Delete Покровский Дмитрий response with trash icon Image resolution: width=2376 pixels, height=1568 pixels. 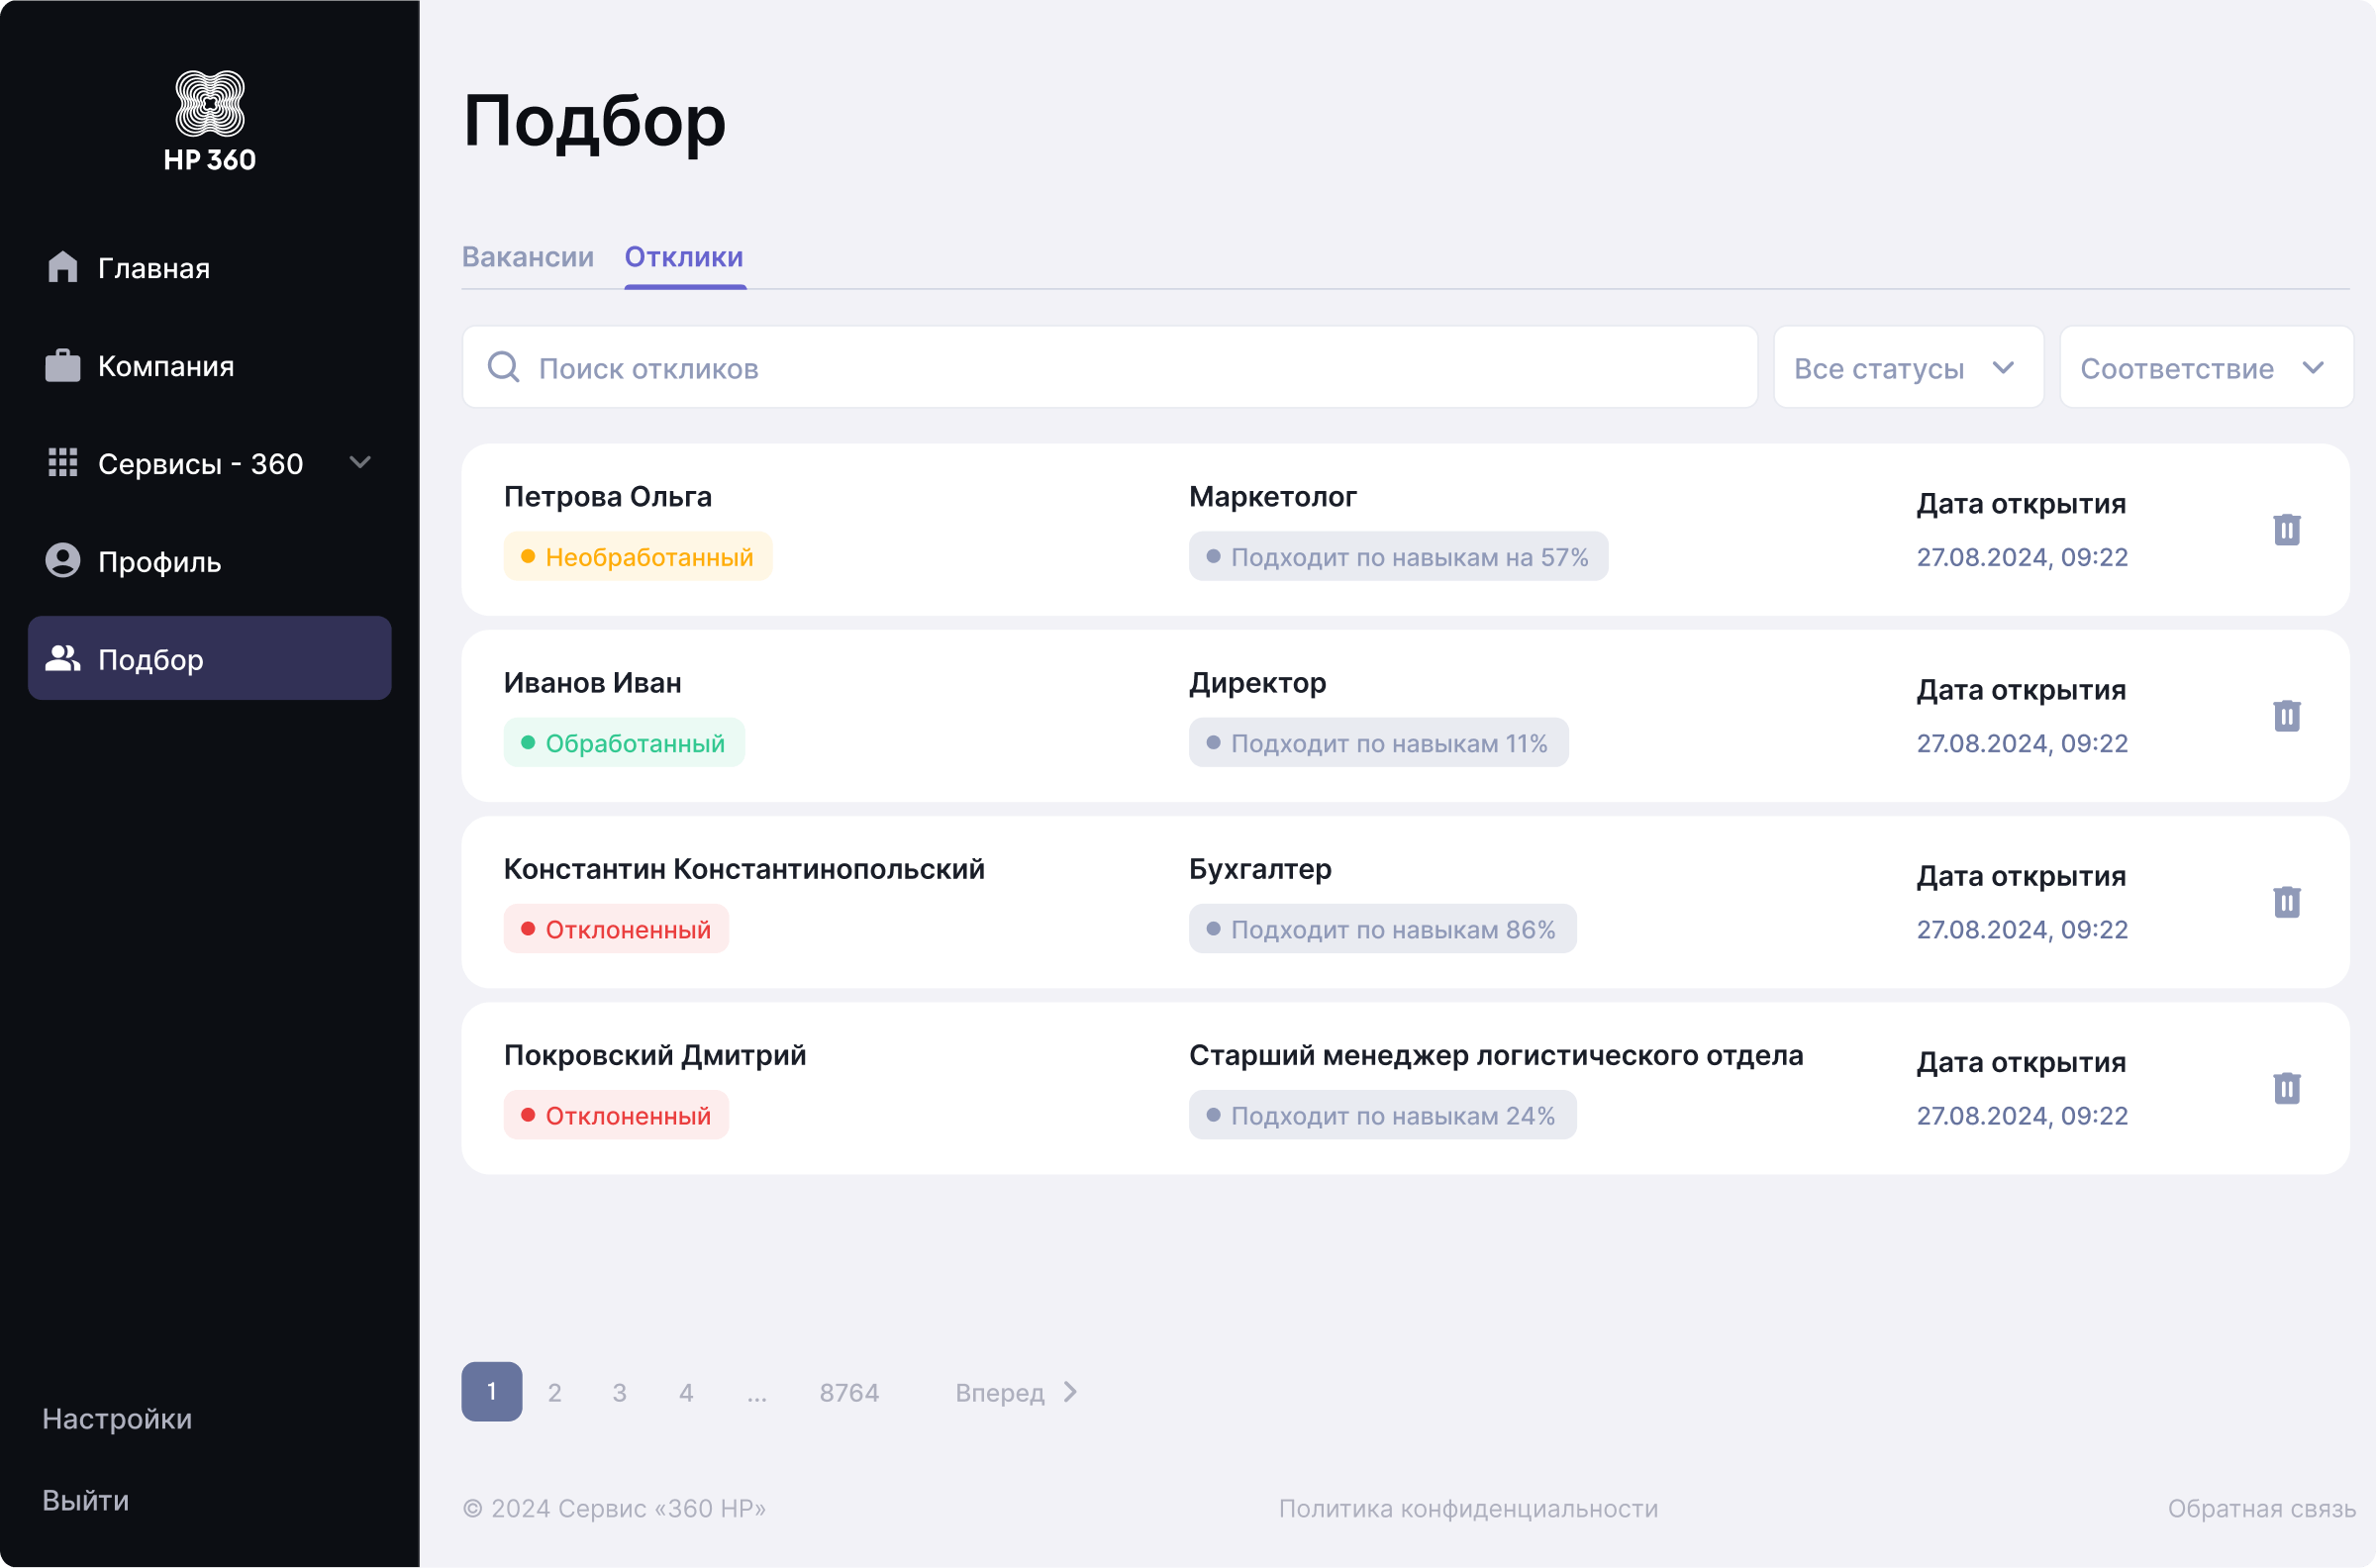(x=2286, y=1087)
